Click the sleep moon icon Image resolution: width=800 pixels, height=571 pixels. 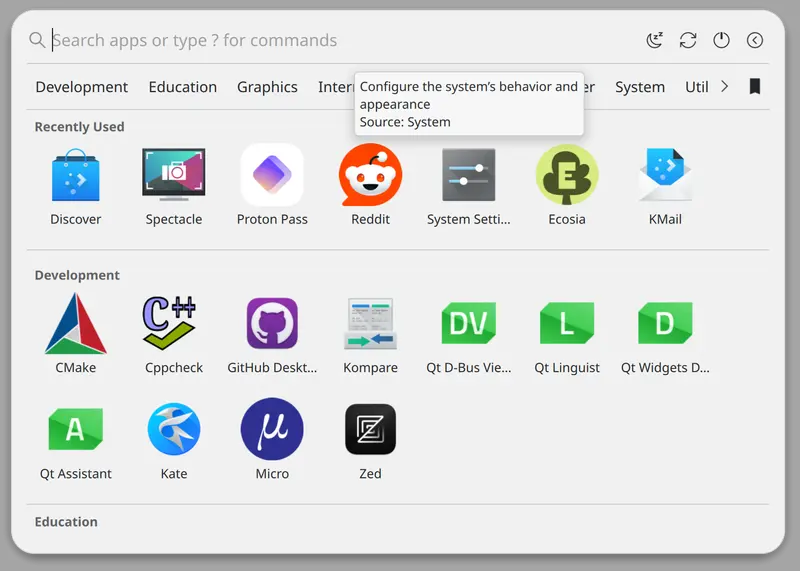coord(655,40)
